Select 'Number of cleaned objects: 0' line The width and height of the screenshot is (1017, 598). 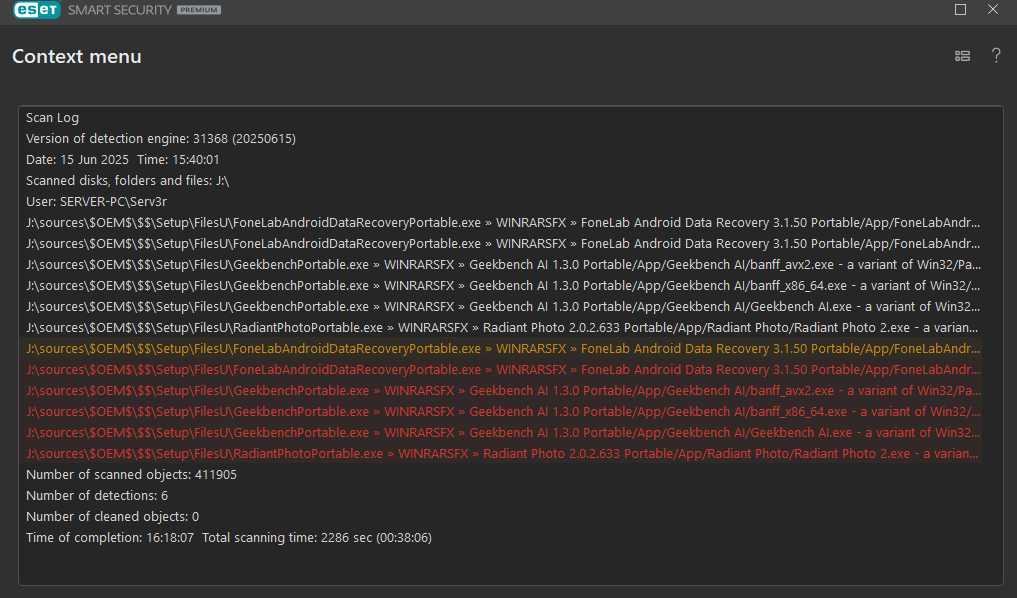pos(112,517)
